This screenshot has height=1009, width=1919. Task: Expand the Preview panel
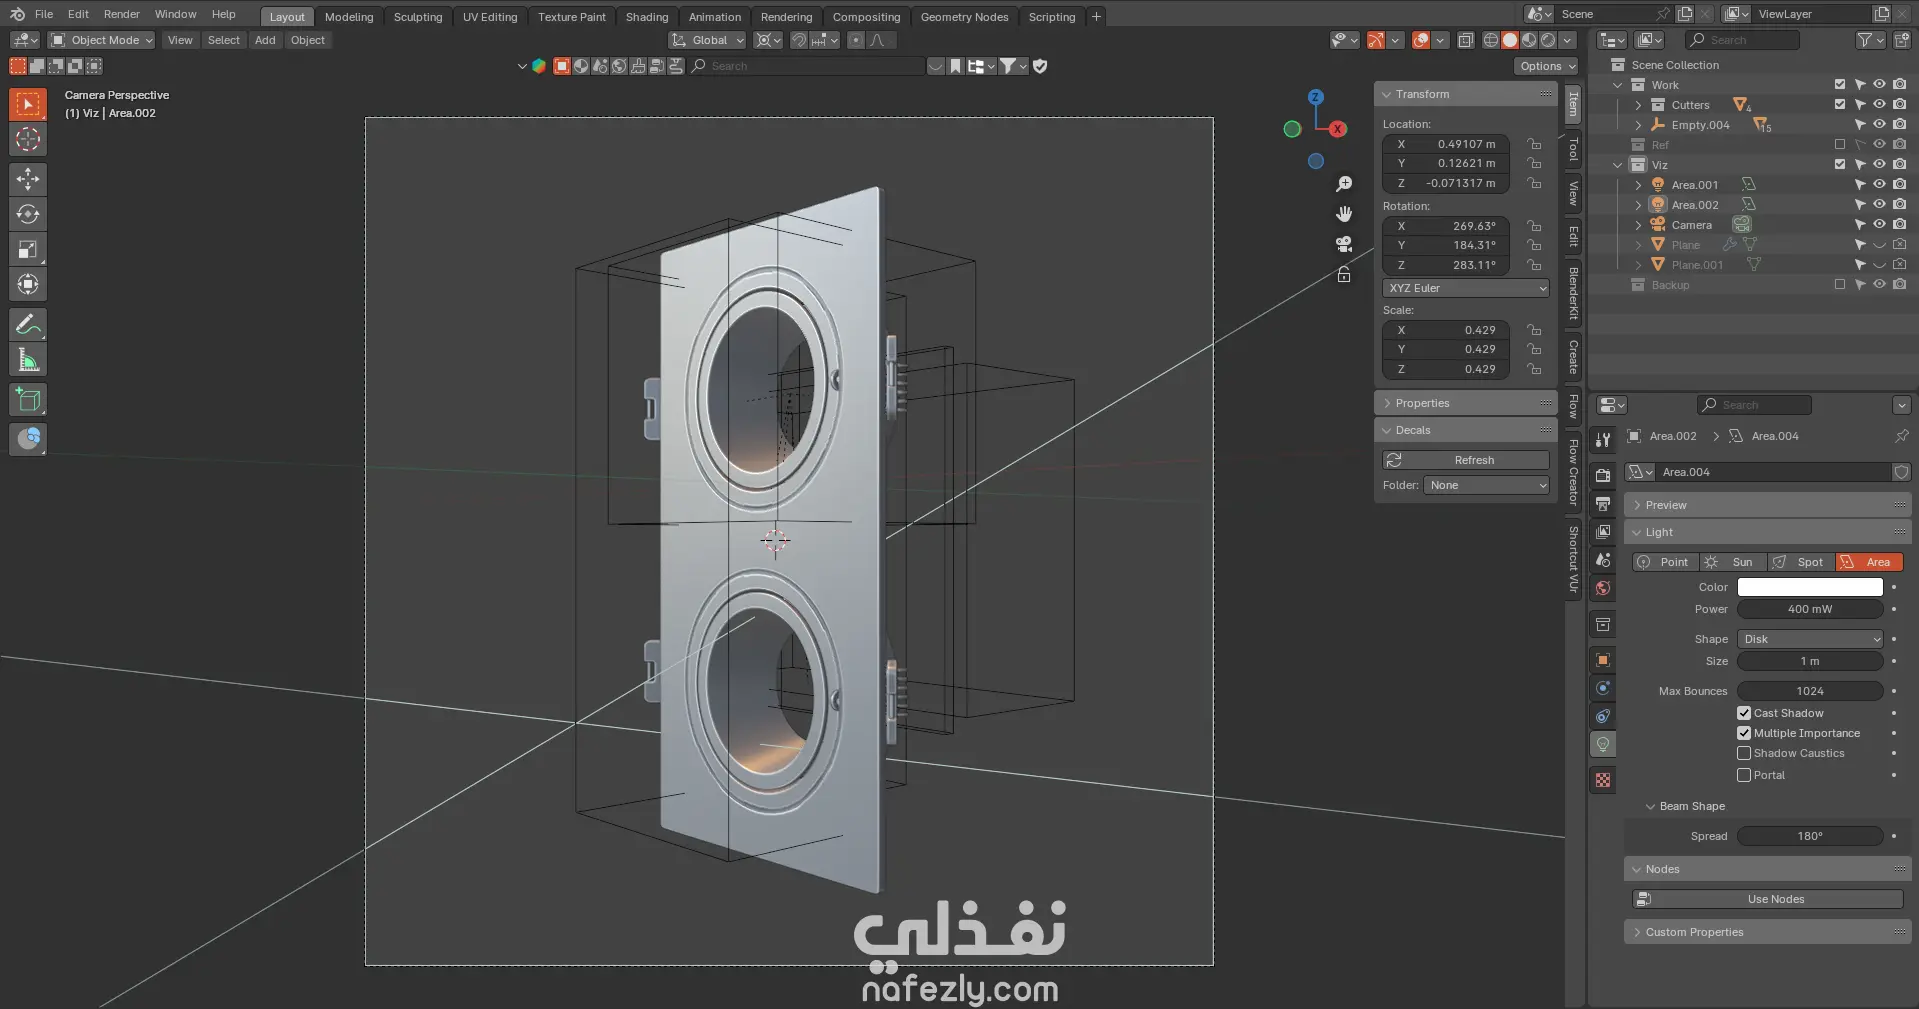1767,505
